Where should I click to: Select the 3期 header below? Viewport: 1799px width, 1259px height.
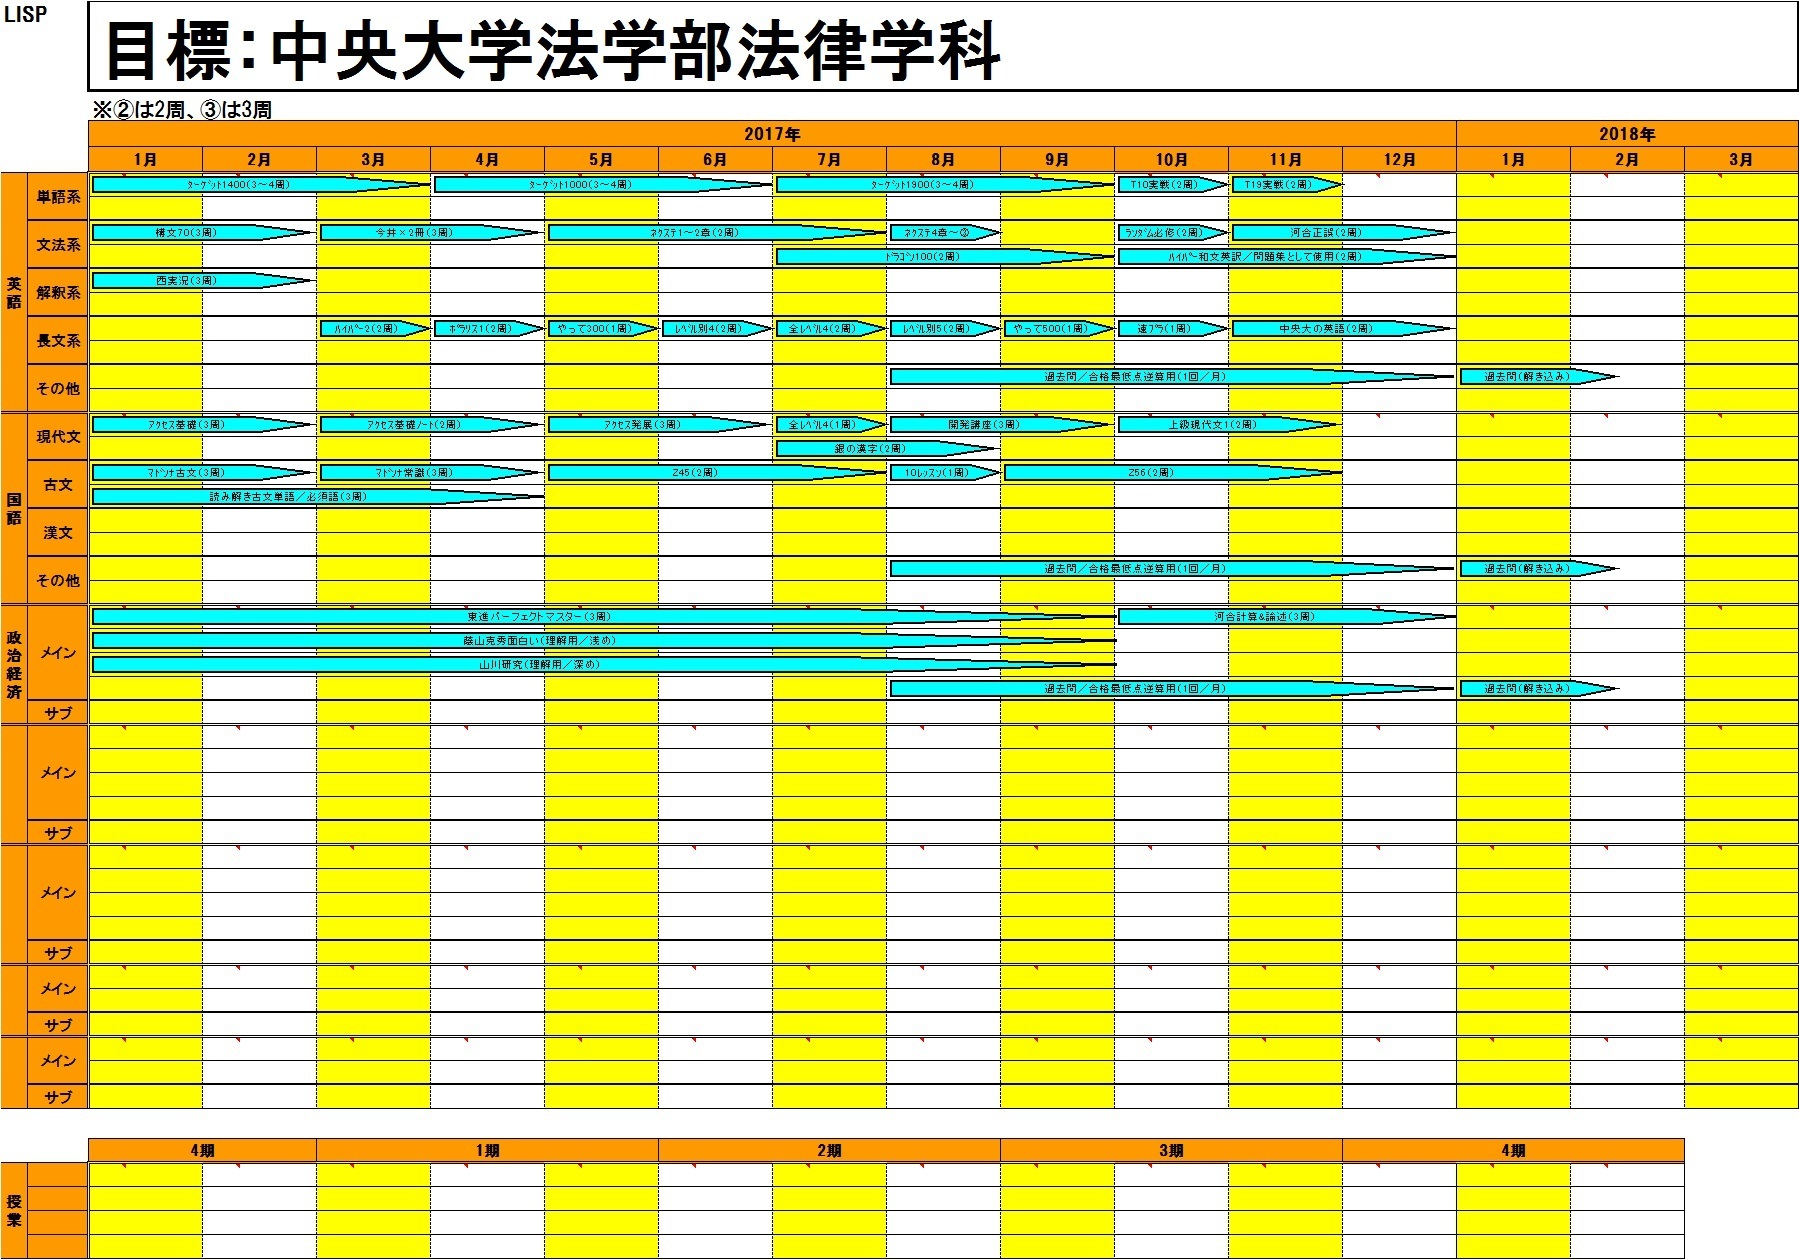click(x=1171, y=1151)
